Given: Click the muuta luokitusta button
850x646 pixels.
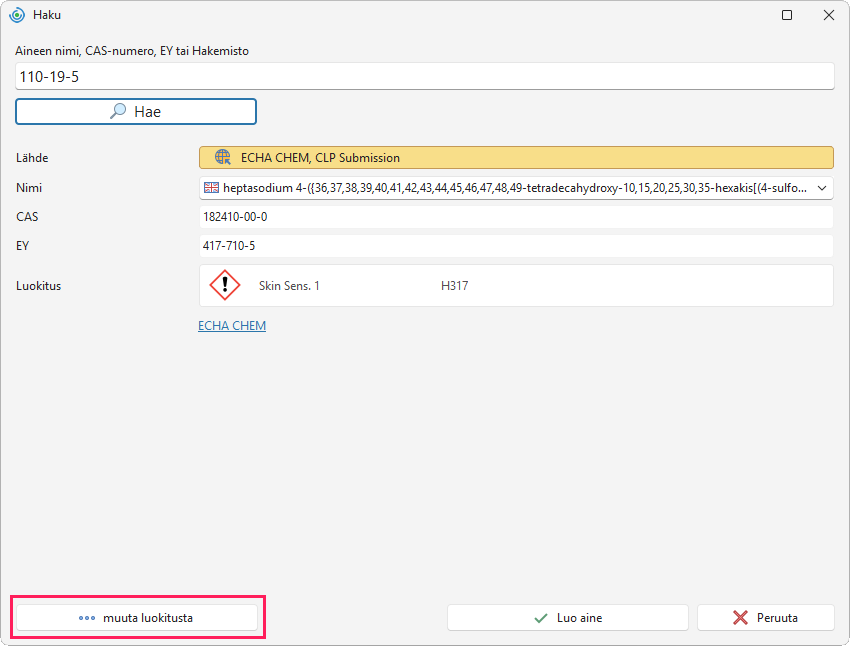Looking at the screenshot, I should click(x=137, y=618).
